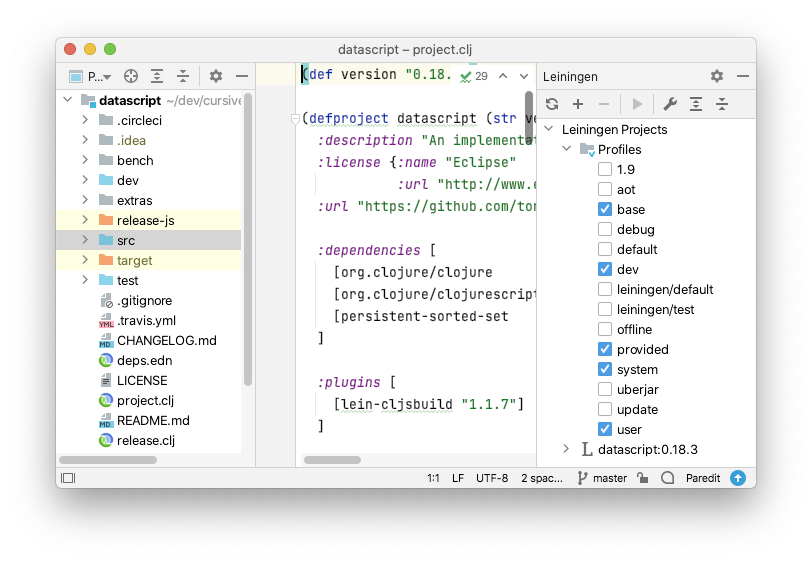812x562 pixels.
Task: Collapse all in Leiningen tool window
Action: (722, 104)
